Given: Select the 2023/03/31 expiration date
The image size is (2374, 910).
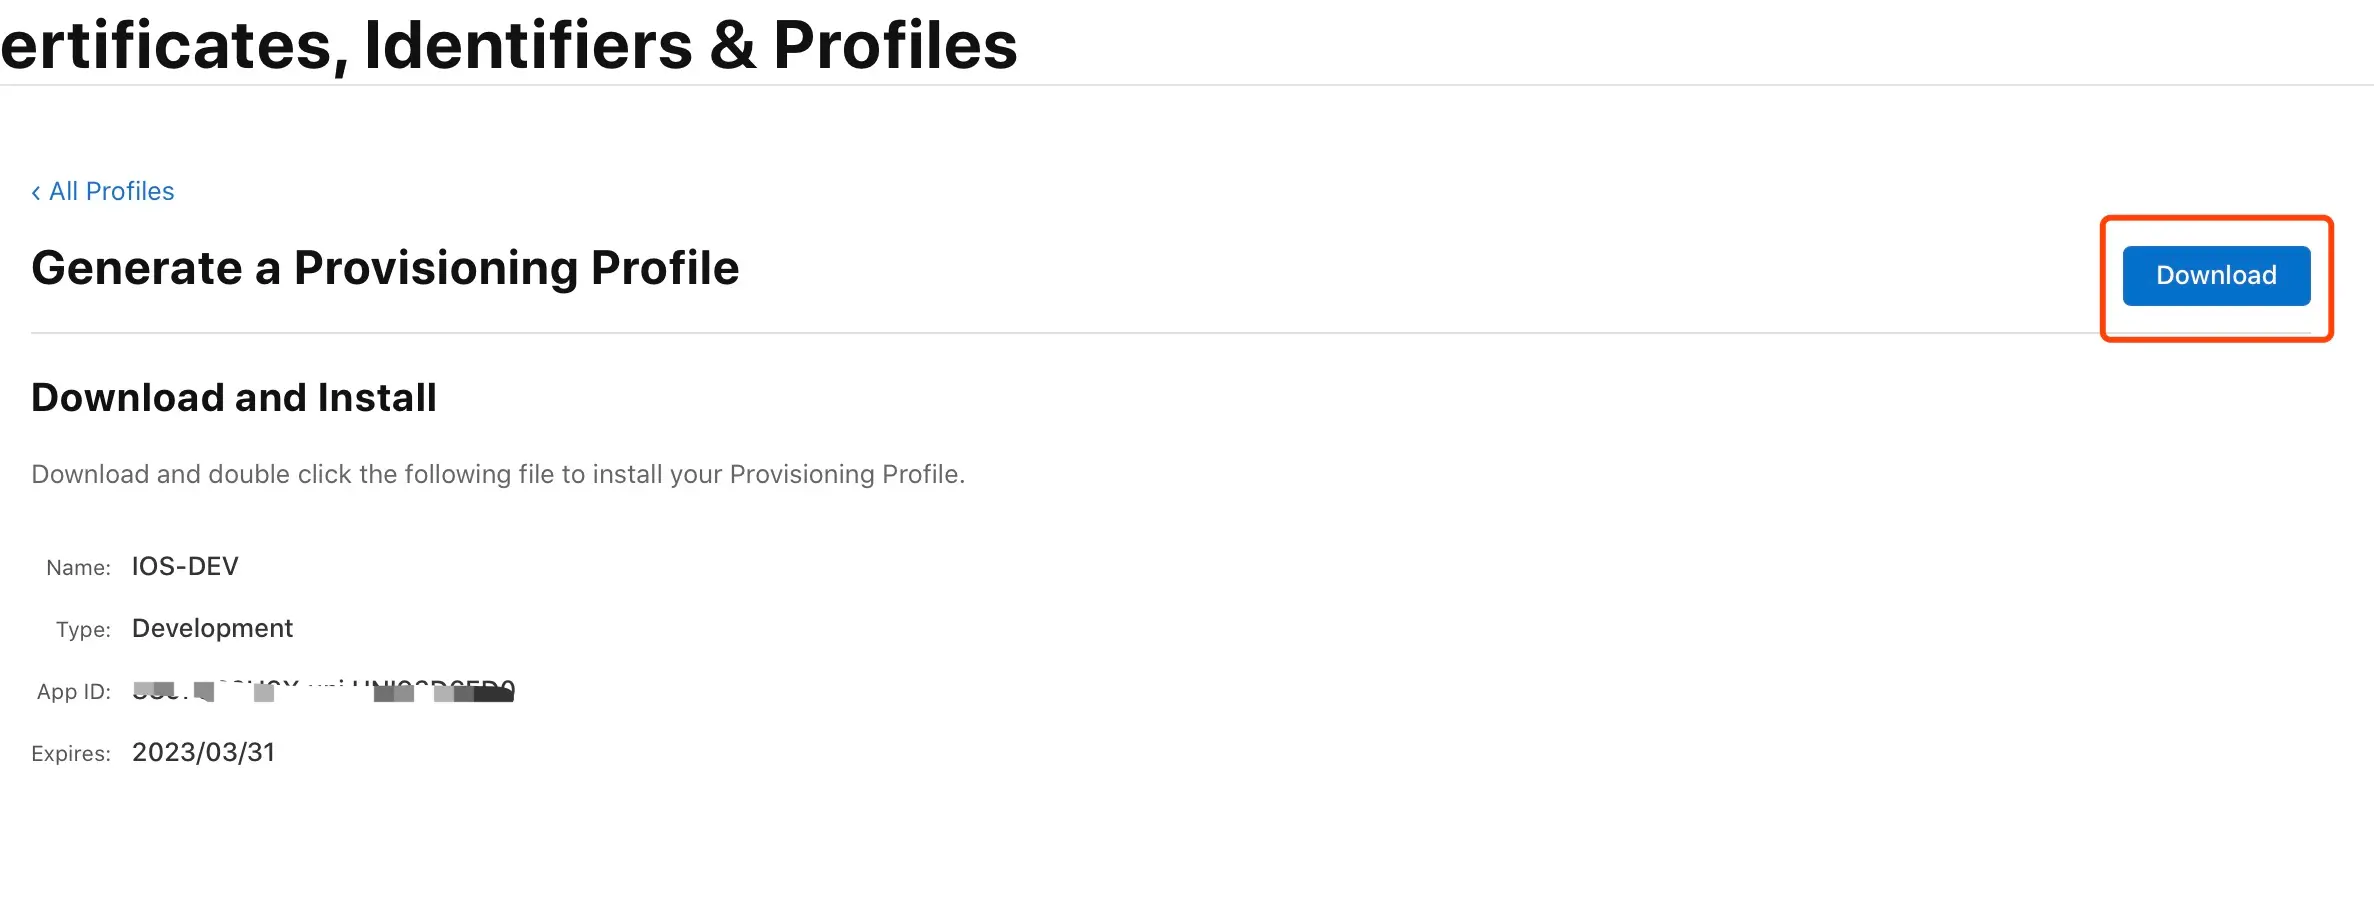Looking at the screenshot, I should click(x=203, y=752).
